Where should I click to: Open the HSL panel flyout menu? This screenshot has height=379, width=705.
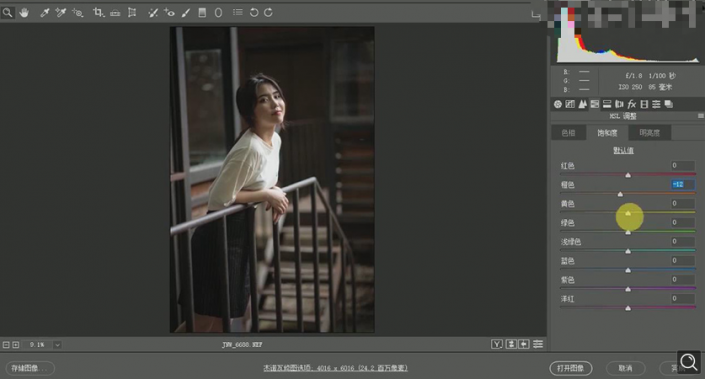[x=701, y=116]
